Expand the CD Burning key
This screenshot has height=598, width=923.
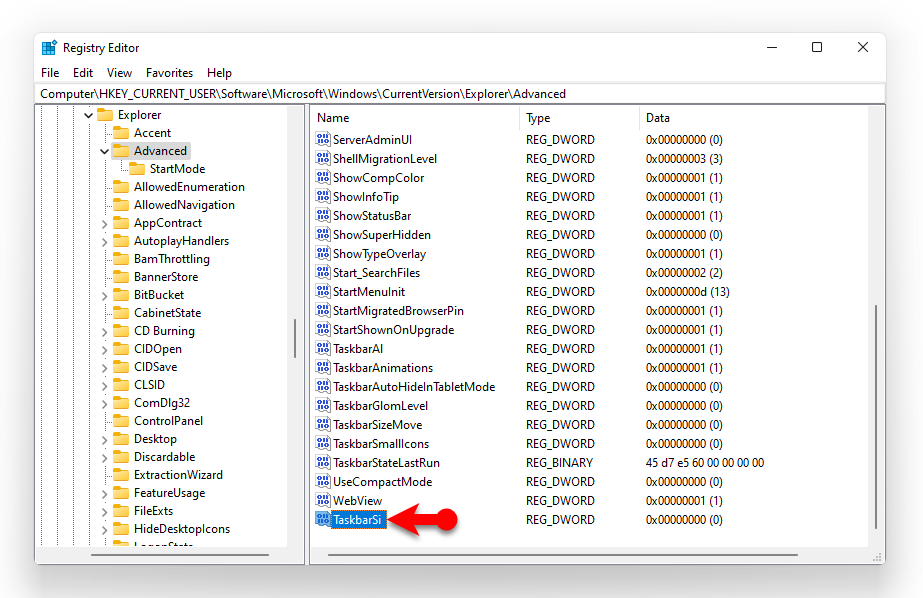click(x=104, y=331)
